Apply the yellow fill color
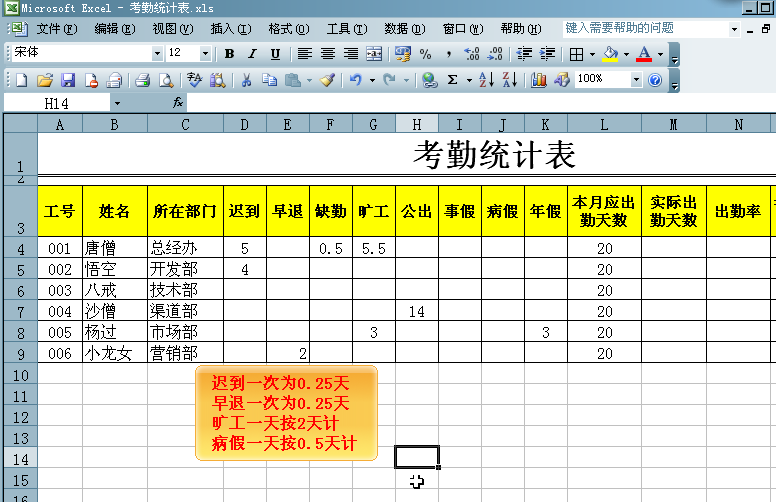 pyautogui.click(x=611, y=54)
